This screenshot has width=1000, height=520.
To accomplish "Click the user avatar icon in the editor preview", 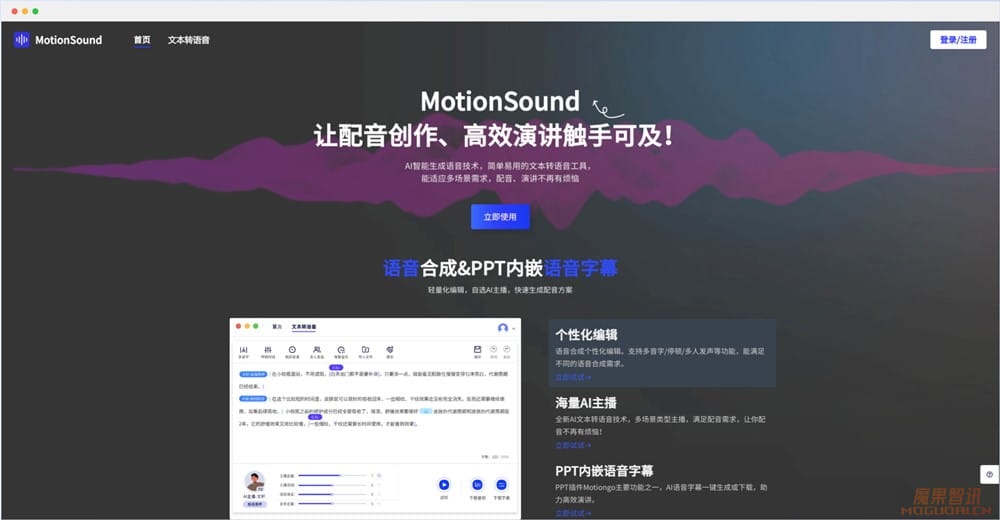I will click(503, 327).
